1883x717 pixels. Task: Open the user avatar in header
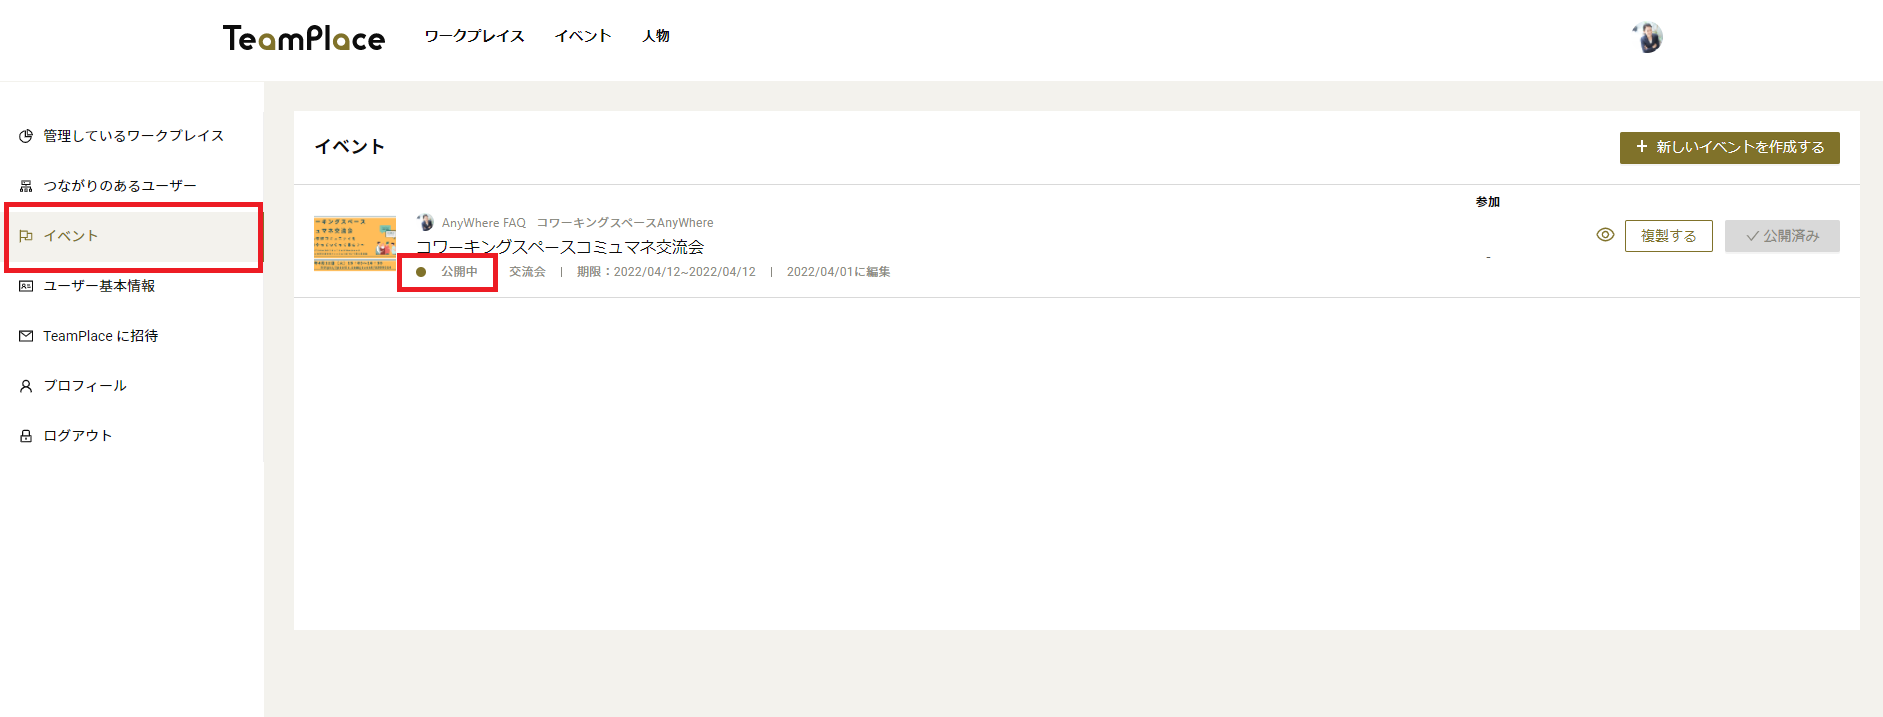coord(1648,37)
